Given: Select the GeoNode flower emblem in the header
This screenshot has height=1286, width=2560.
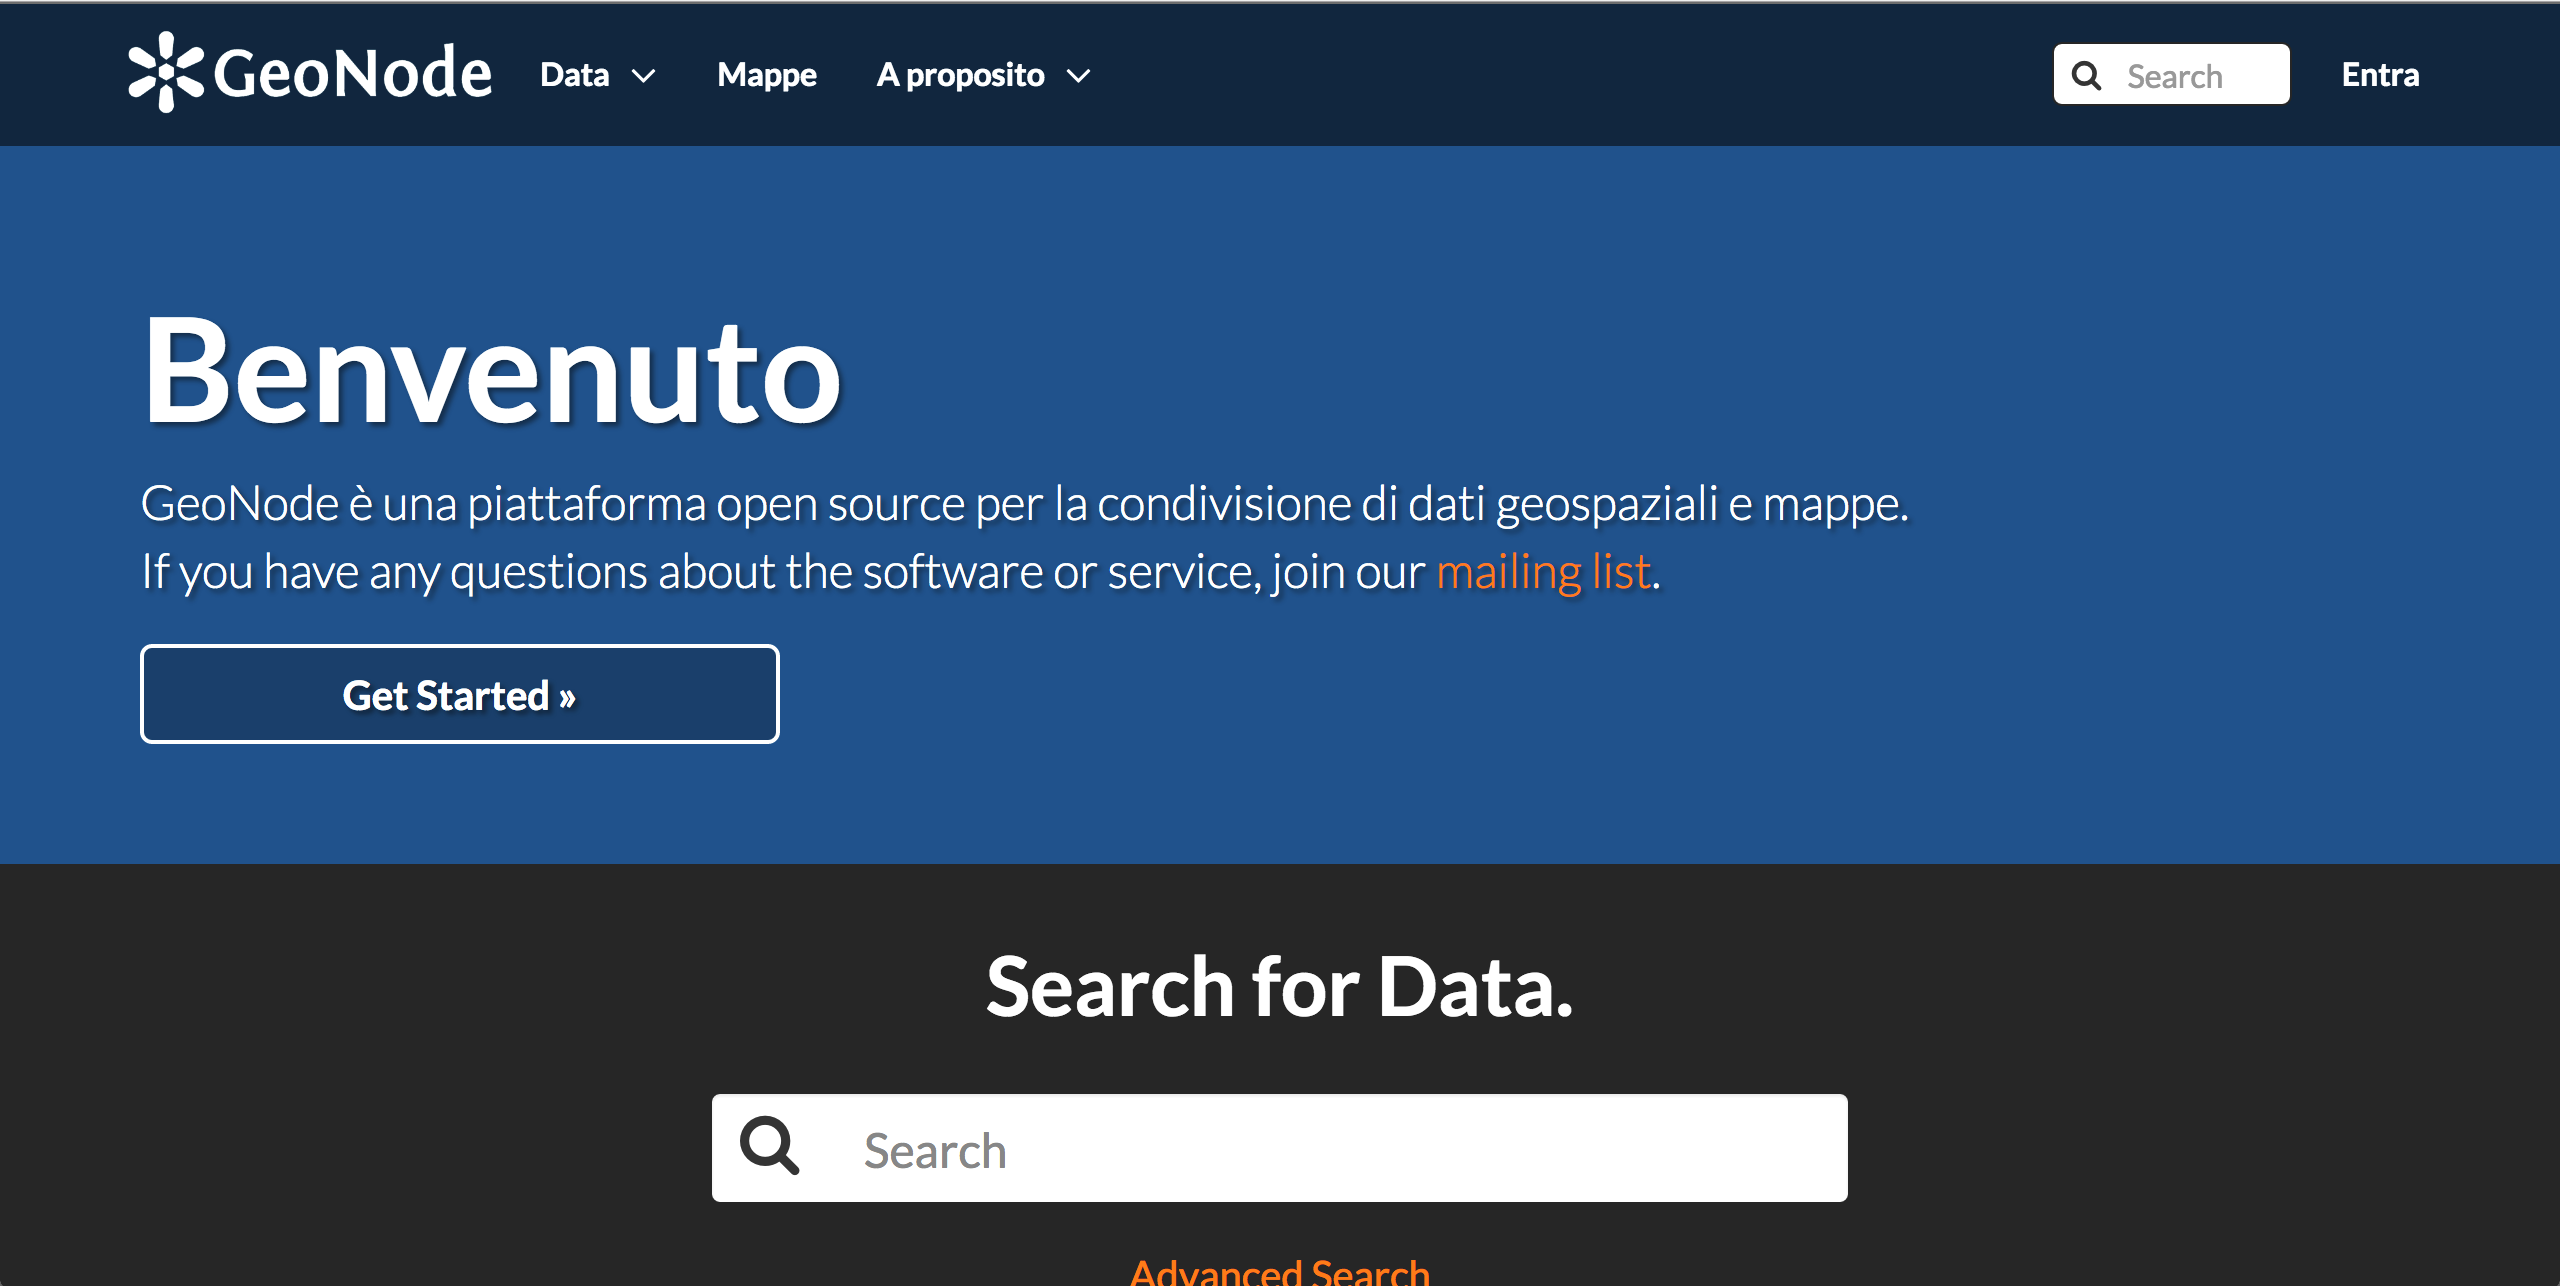Looking at the screenshot, I should (166, 74).
